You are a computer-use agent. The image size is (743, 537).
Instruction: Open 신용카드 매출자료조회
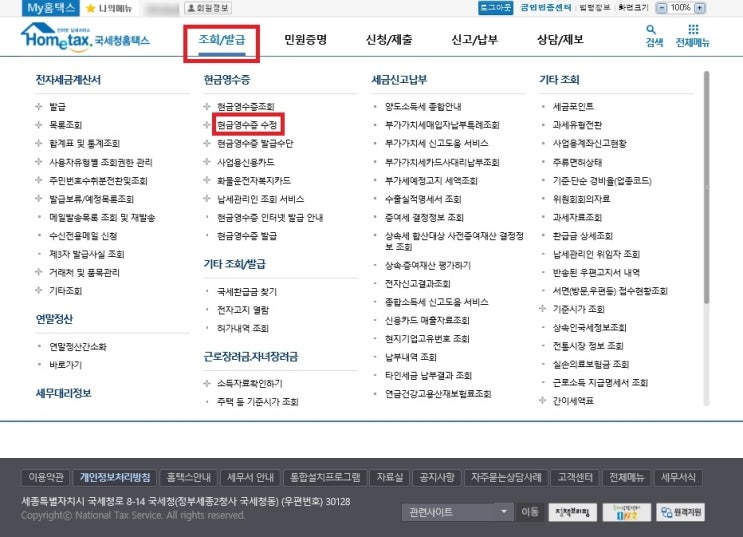tap(427, 320)
